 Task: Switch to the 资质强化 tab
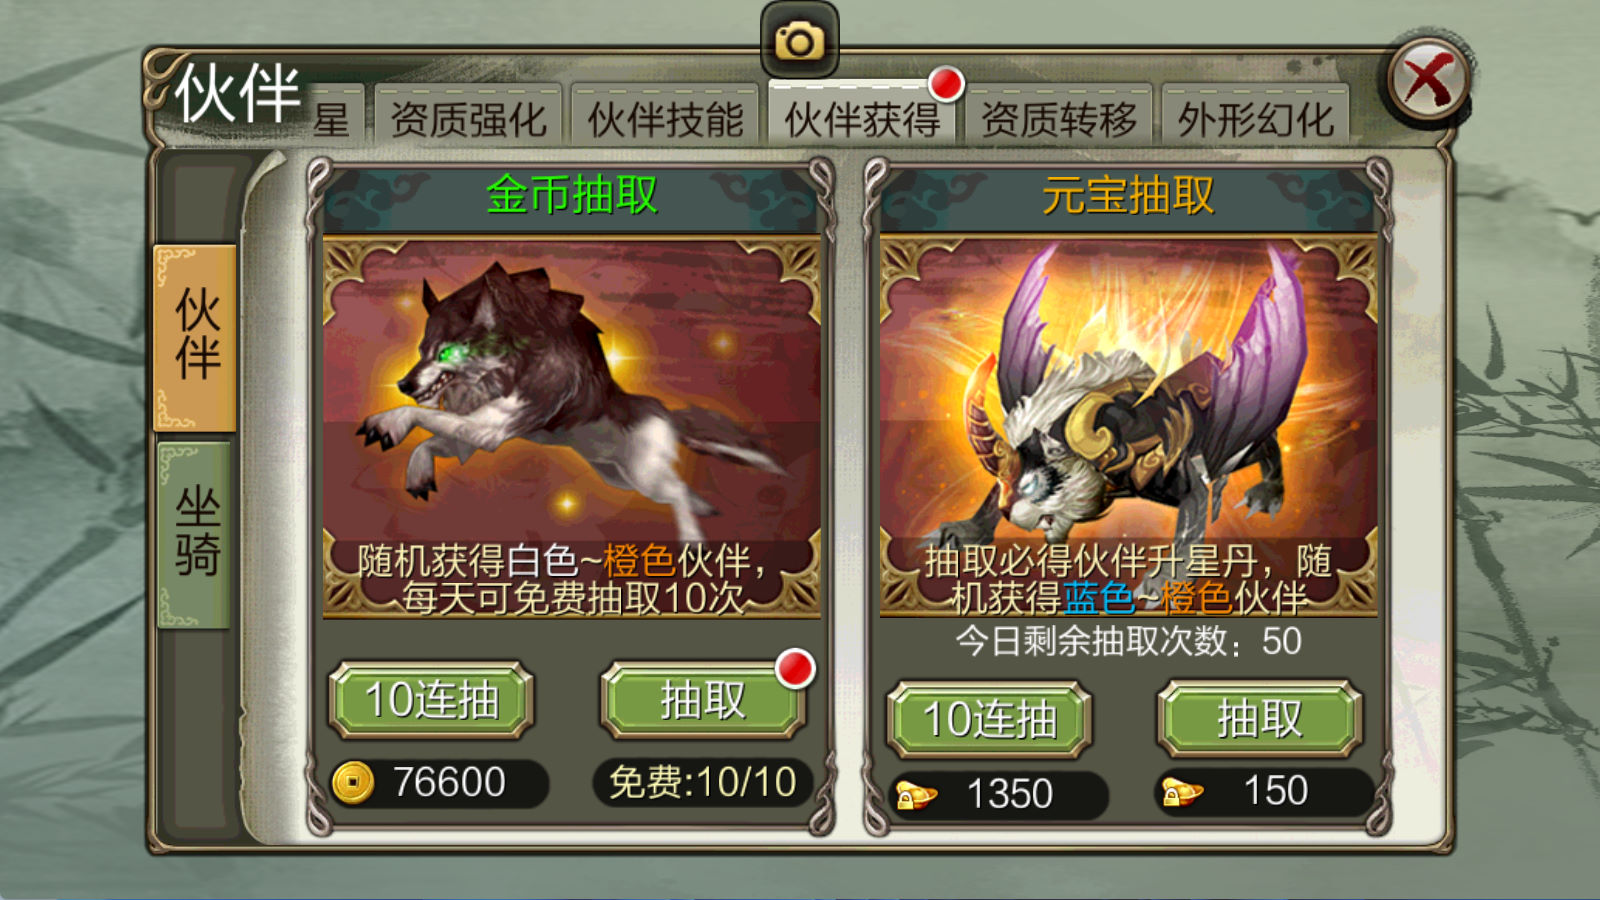click(x=468, y=118)
